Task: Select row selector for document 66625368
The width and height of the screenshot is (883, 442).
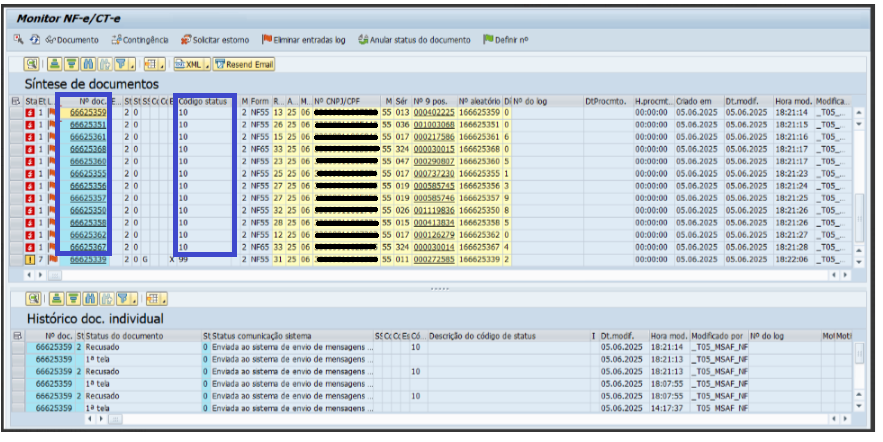Action: [x=16, y=149]
